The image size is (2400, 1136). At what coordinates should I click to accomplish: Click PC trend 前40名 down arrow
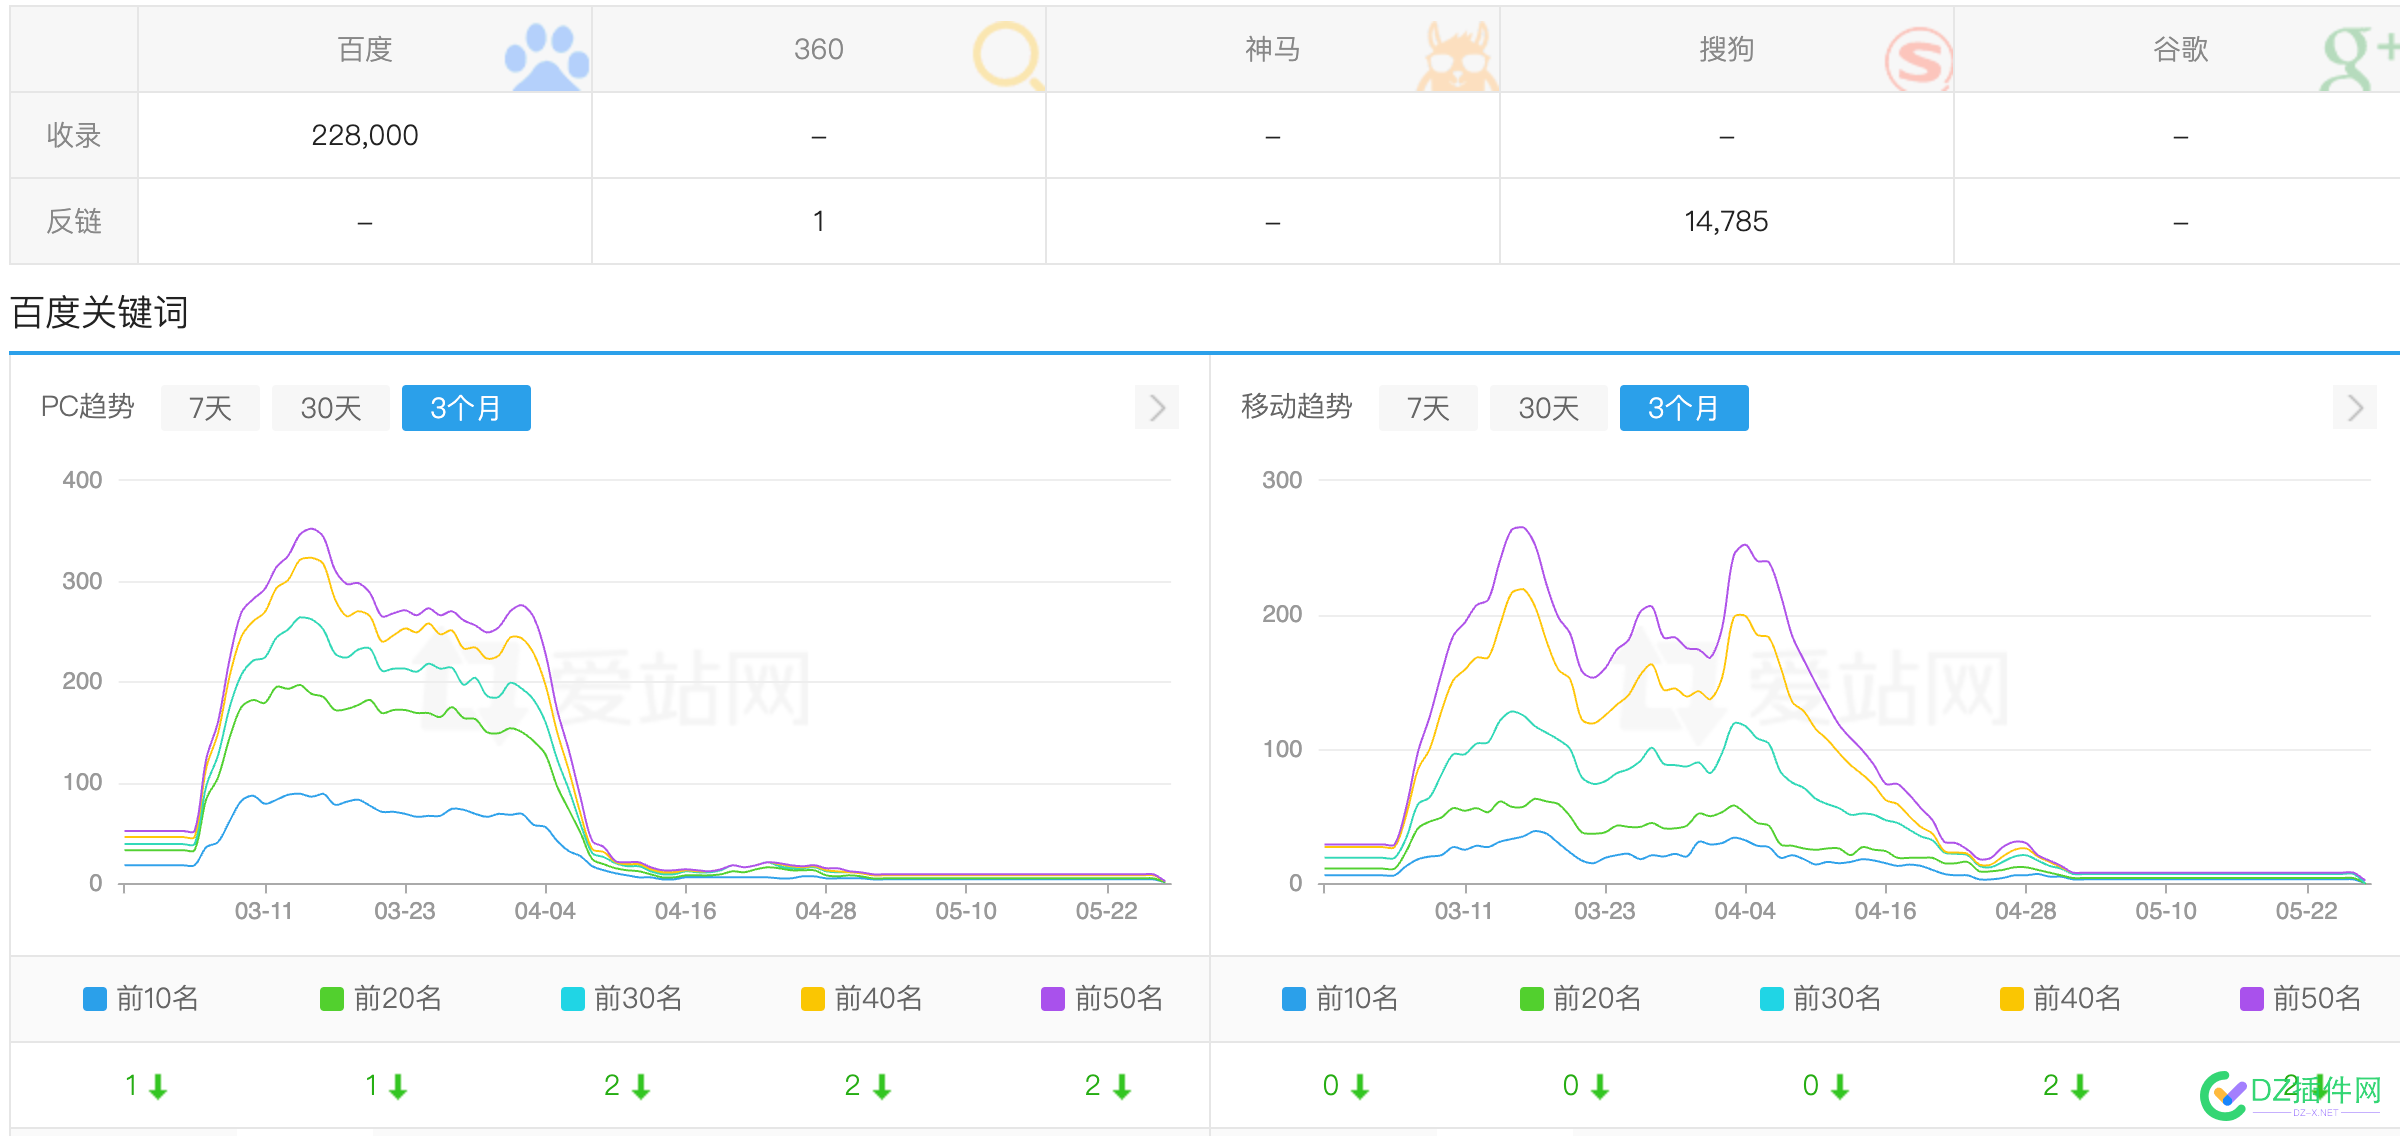[881, 1087]
